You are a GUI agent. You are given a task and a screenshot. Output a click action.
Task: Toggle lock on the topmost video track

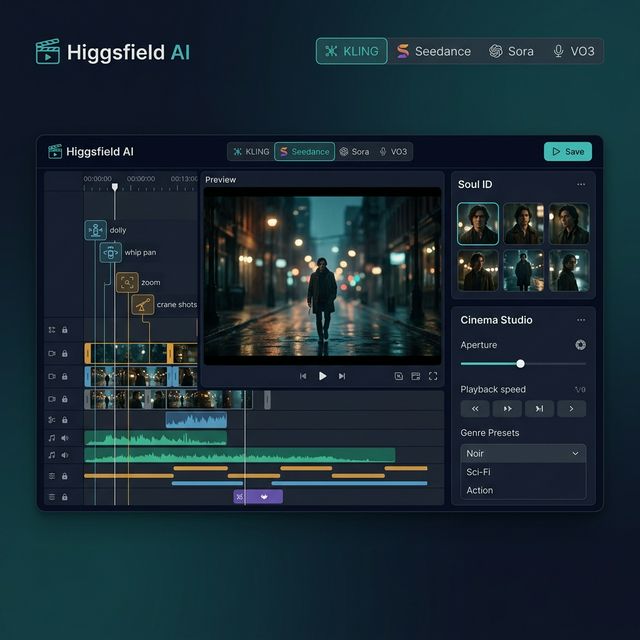pos(65,353)
